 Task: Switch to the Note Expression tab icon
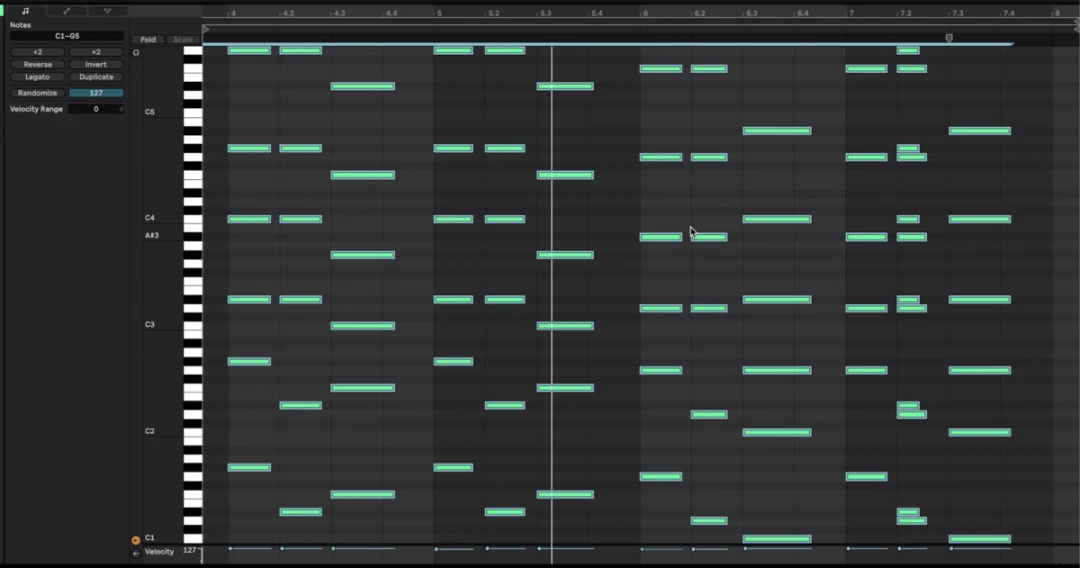[x=107, y=11]
